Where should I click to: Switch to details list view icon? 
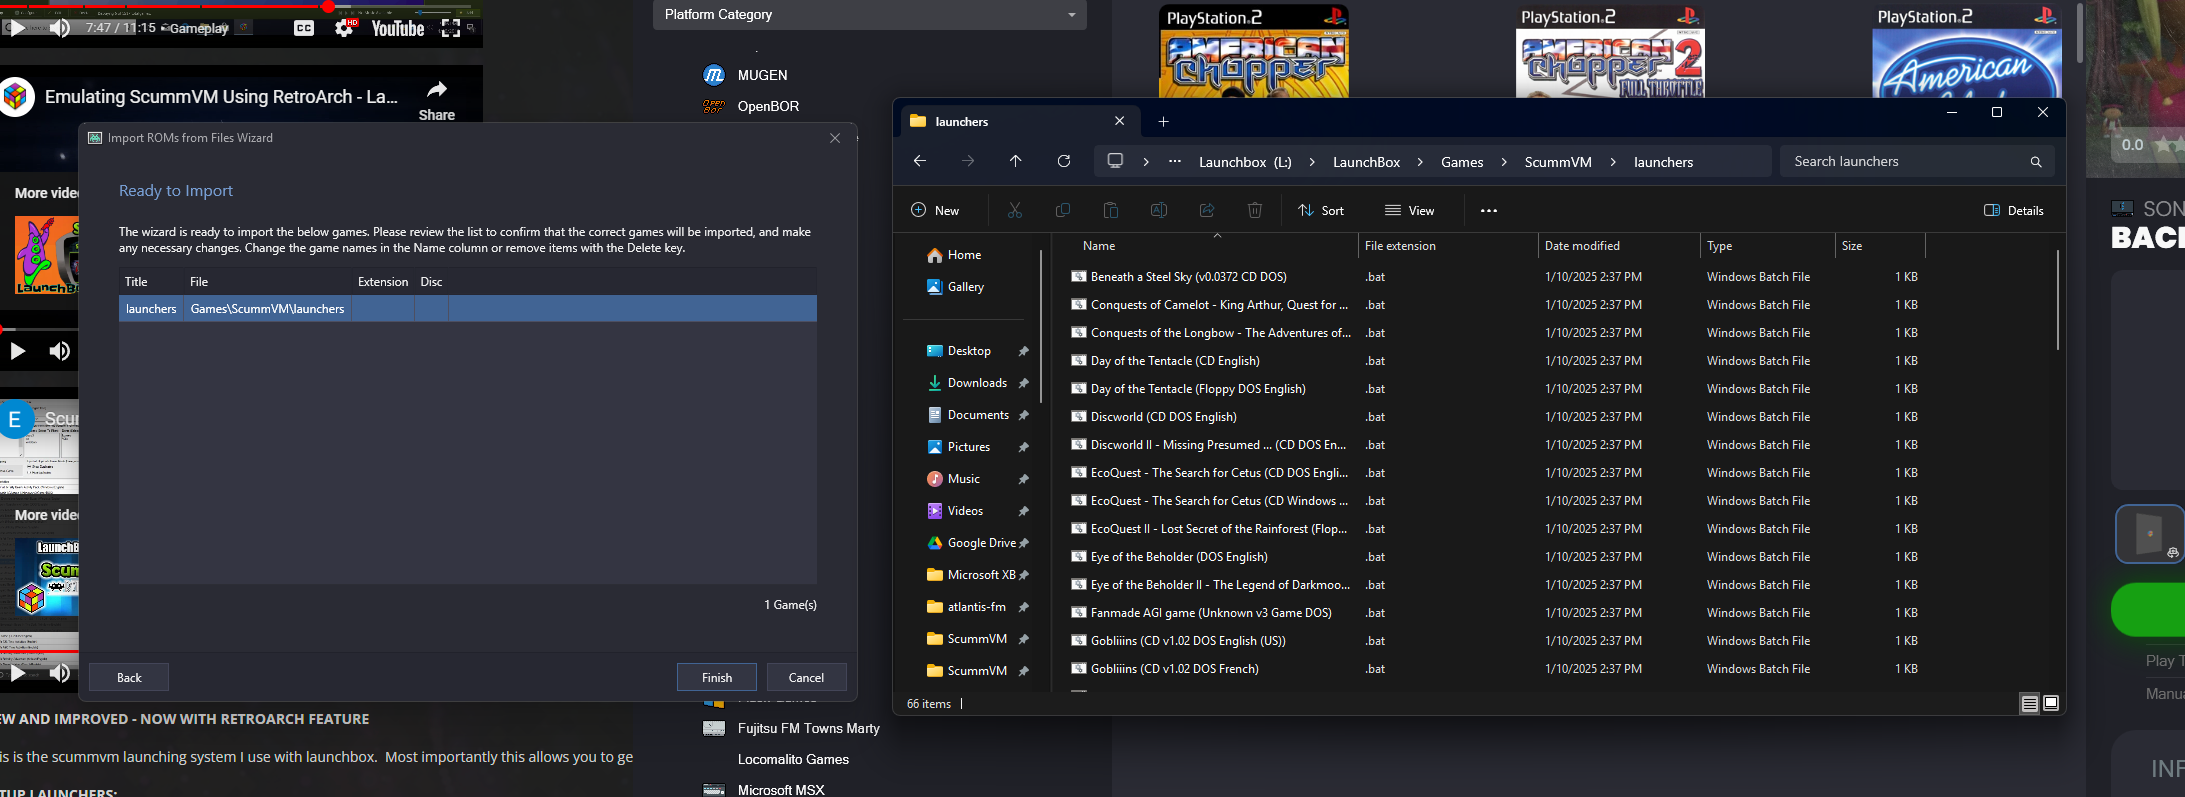(x=2029, y=704)
